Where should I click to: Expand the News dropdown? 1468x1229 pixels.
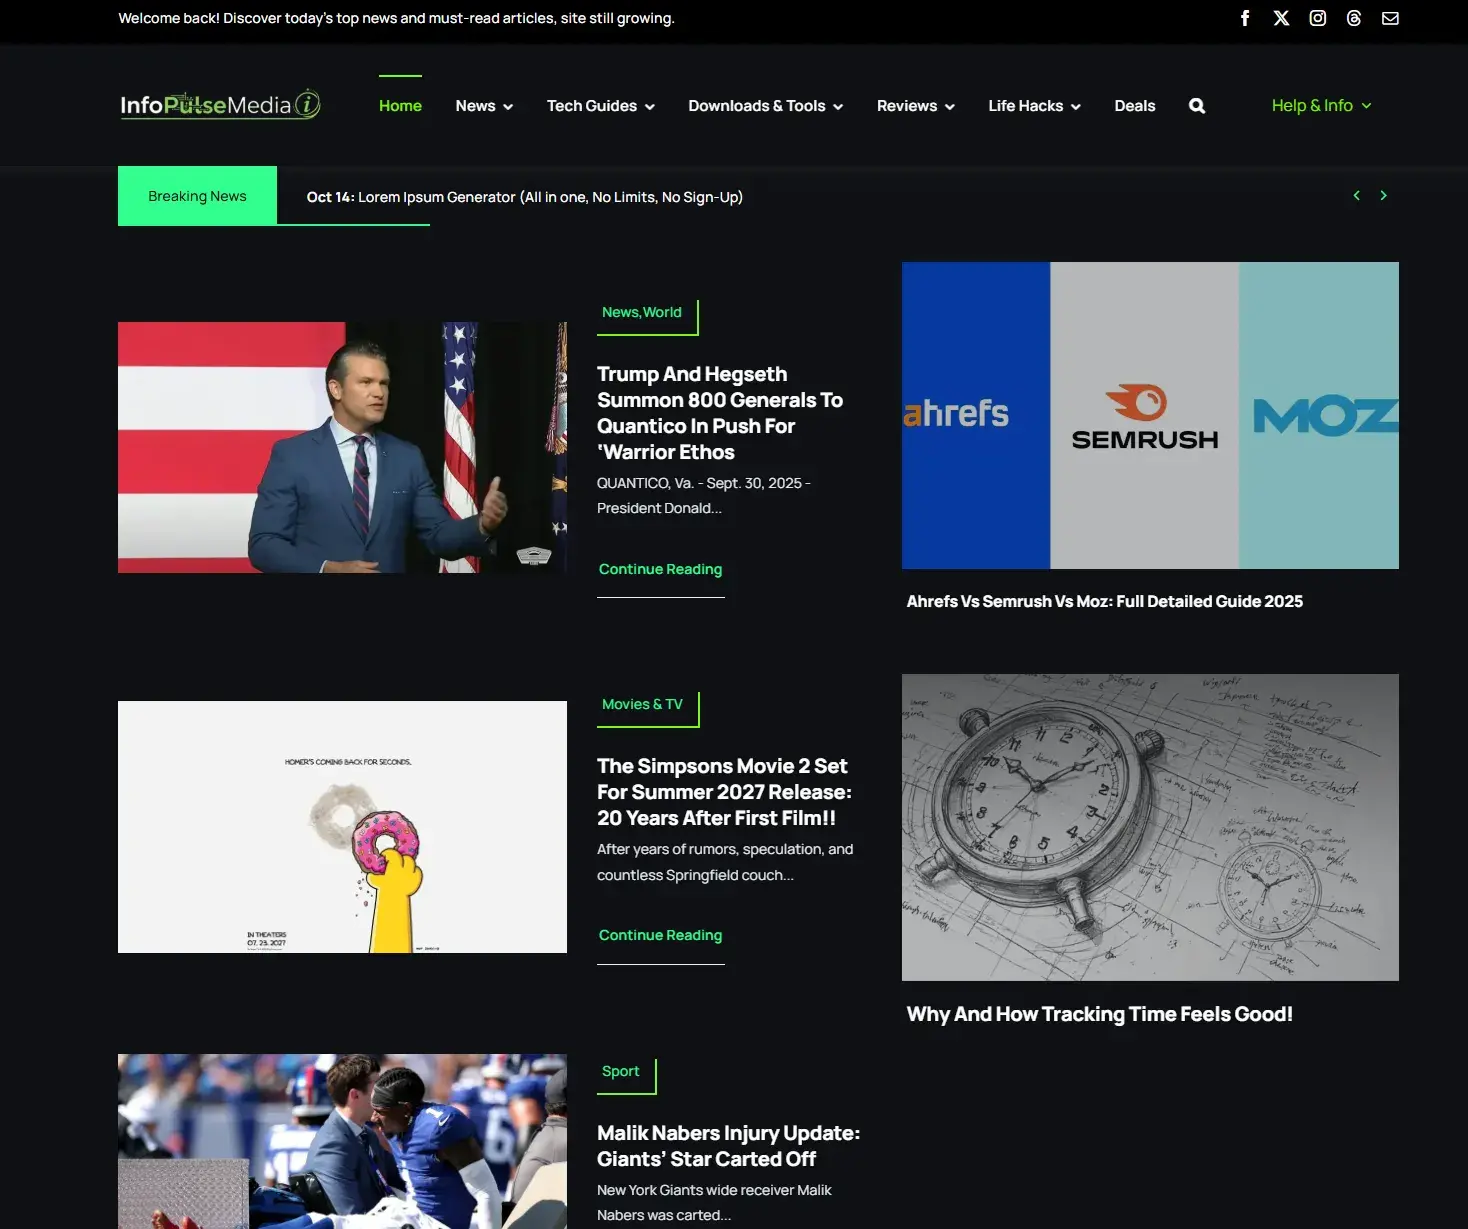tap(483, 105)
